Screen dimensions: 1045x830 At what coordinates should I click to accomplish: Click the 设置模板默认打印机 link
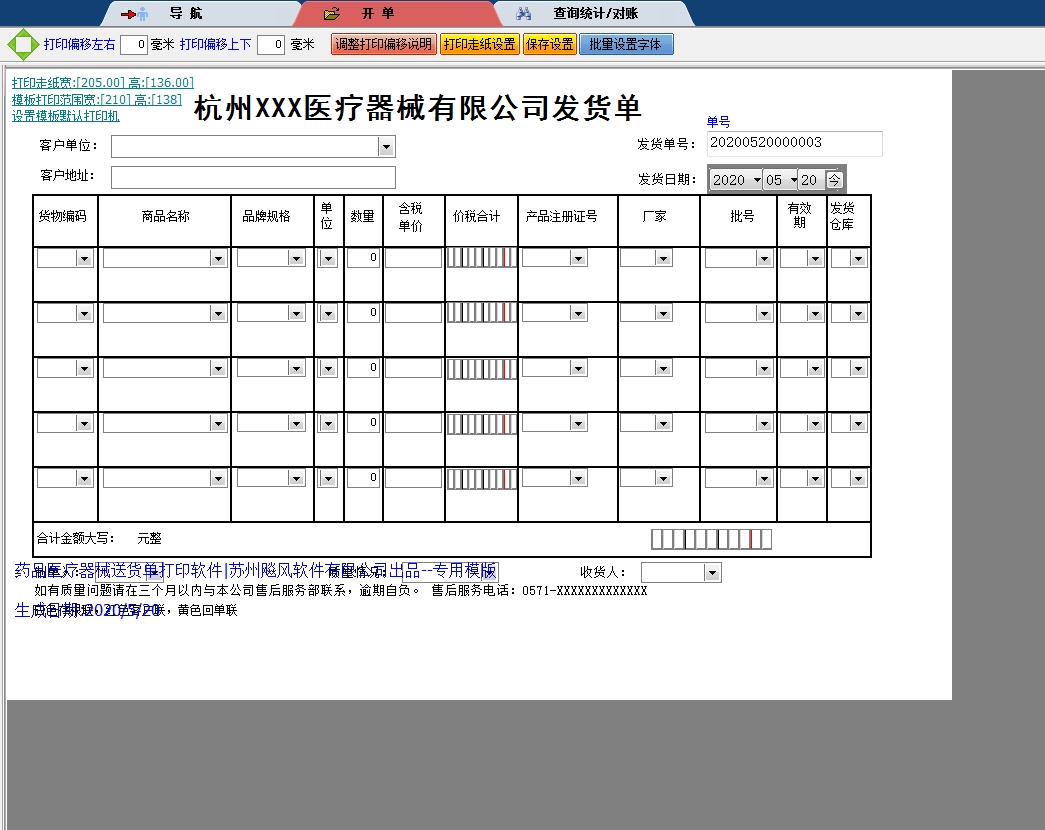(x=64, y=116)
